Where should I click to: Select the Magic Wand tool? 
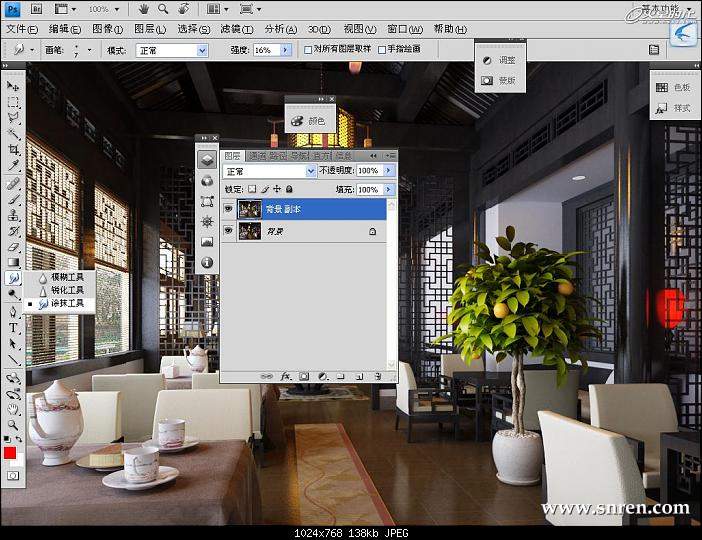pyautogui.click(x=13, y=133)
